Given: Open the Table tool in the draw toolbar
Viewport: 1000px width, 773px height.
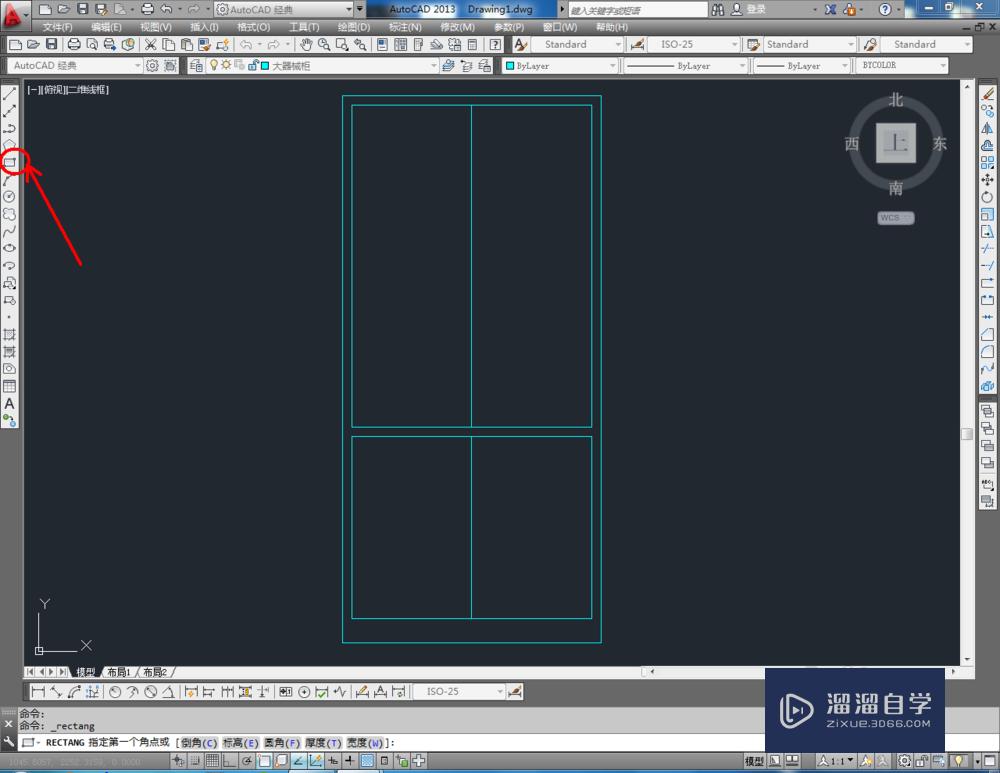Looking at the screenshot, I should tap(9, 386).
